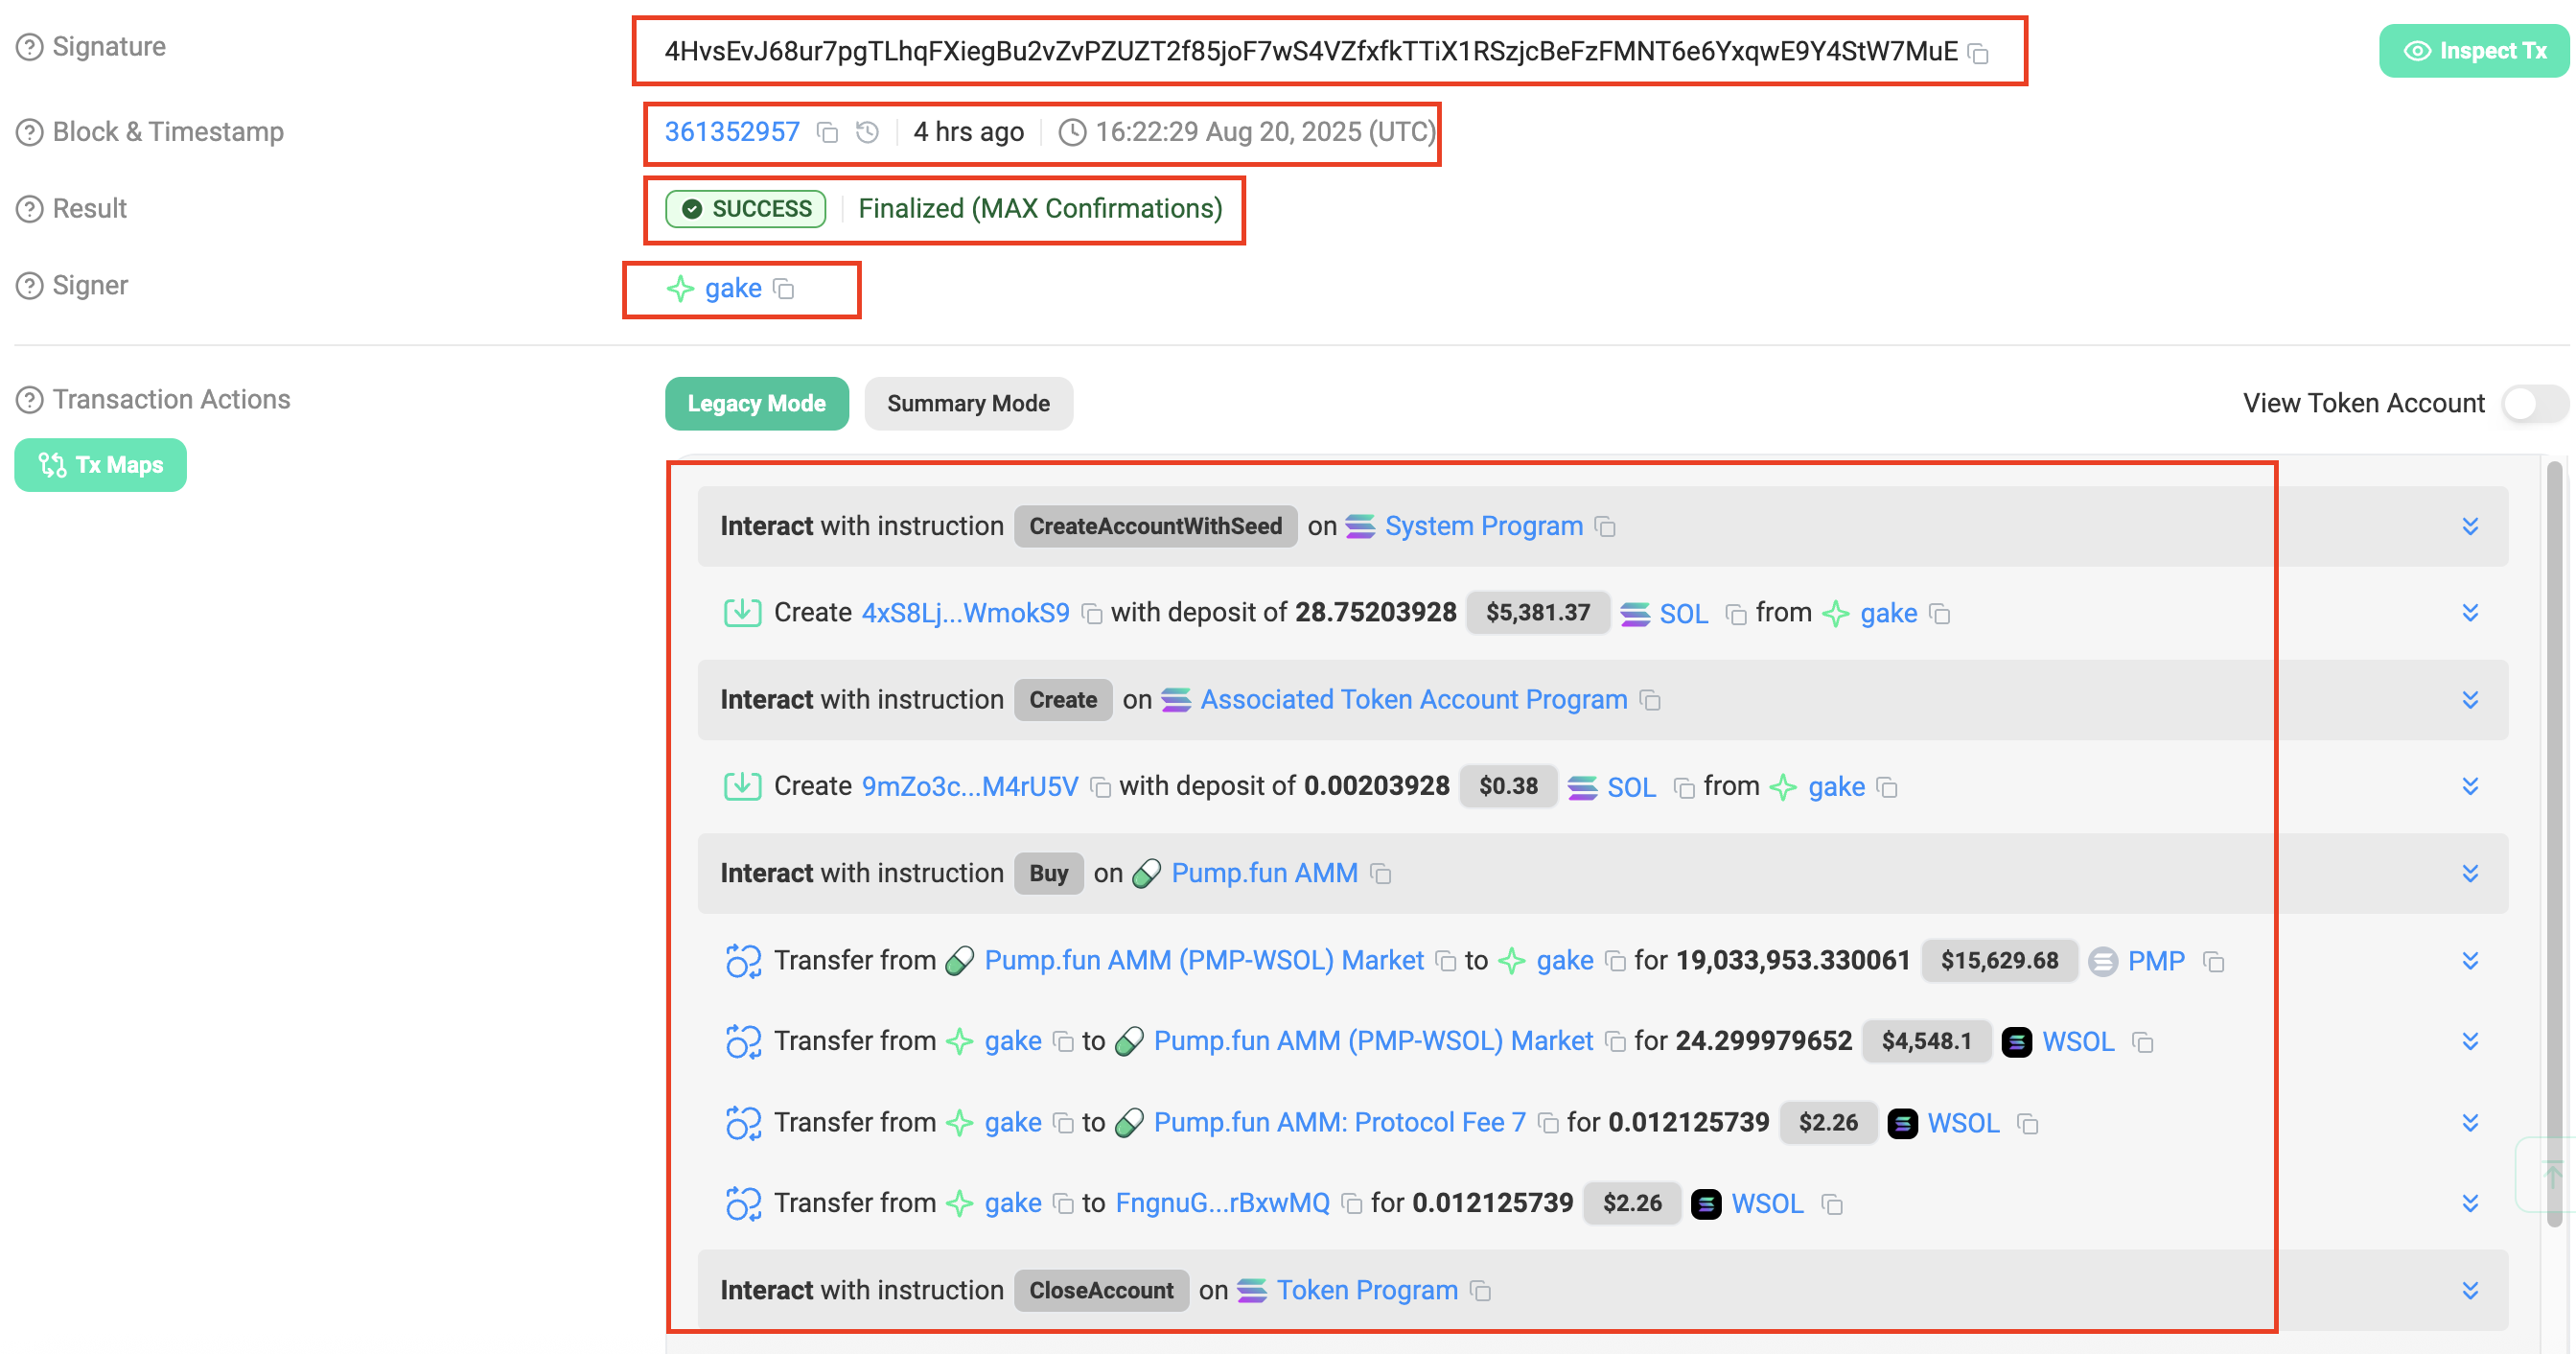Click help icon beside Transaction Actions
This screenshot has width=2576, height=1354.
[x=30, y=400]
